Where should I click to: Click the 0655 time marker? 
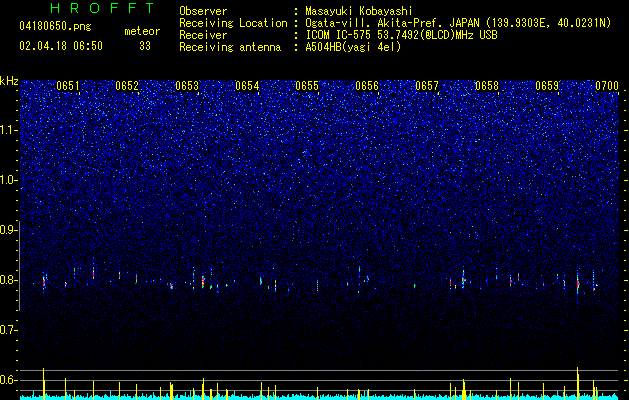pyautogui.click(x=307, y=86)
